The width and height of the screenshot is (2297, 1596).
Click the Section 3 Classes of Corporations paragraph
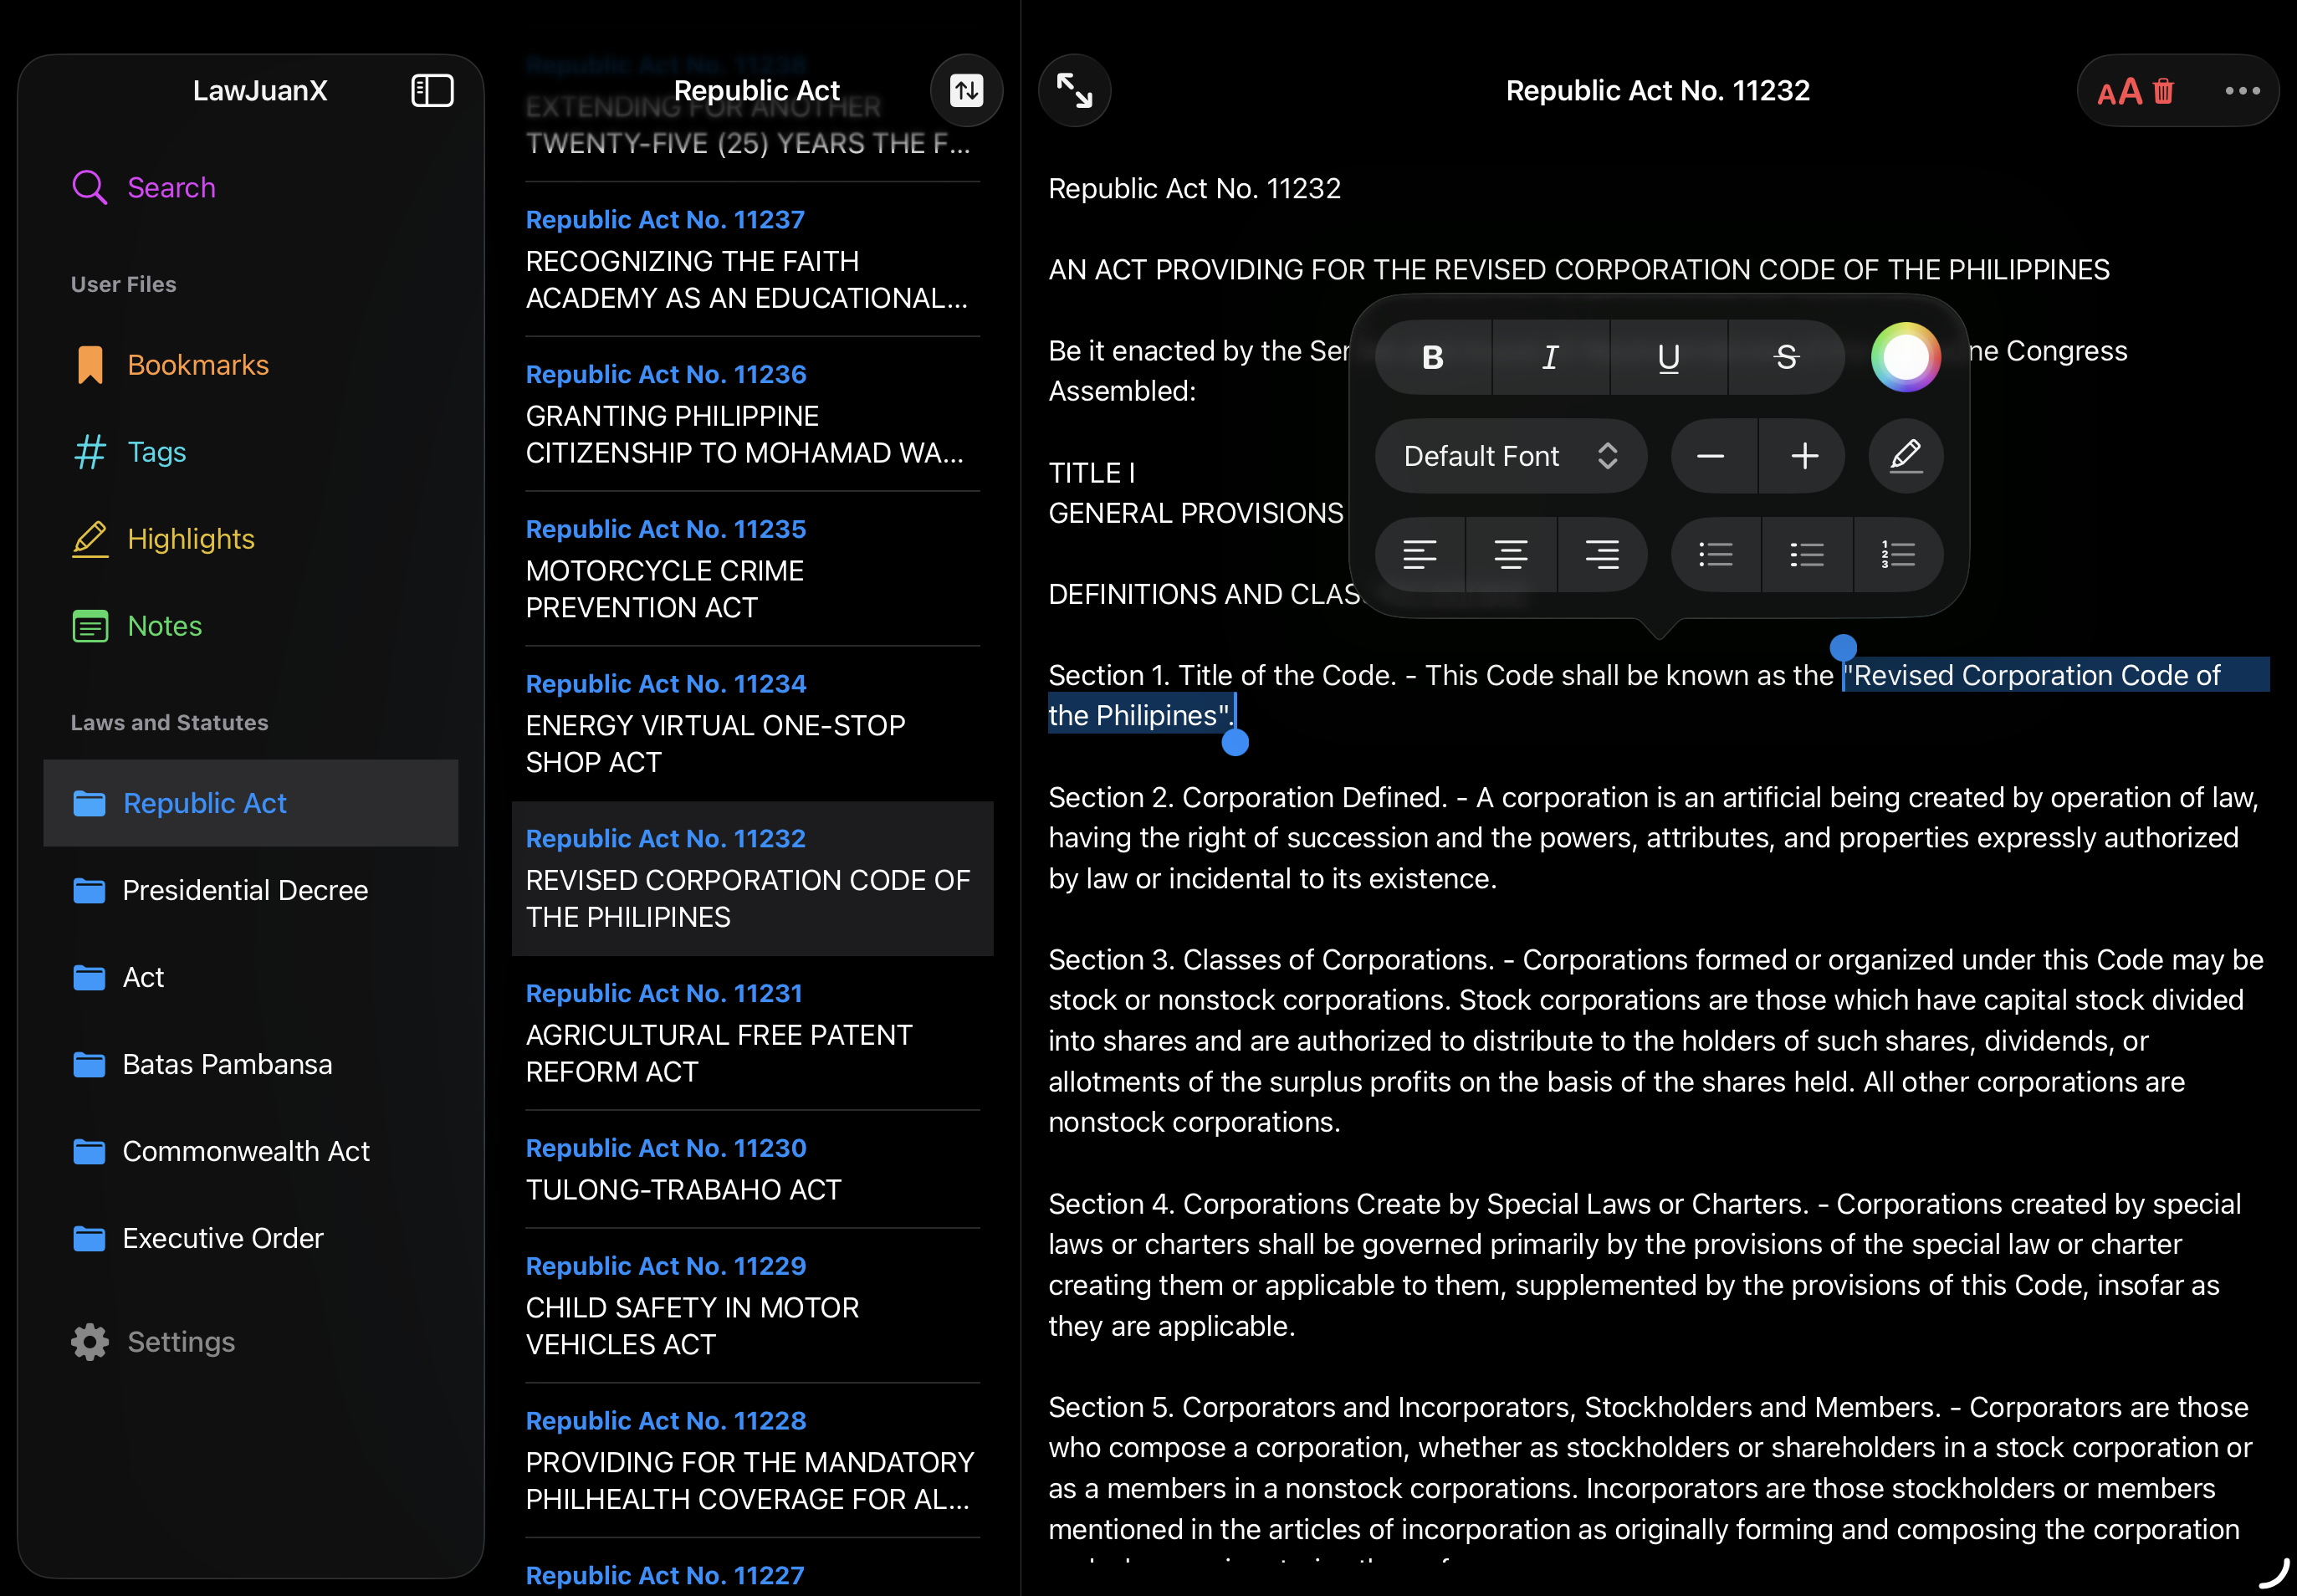1656,1041
